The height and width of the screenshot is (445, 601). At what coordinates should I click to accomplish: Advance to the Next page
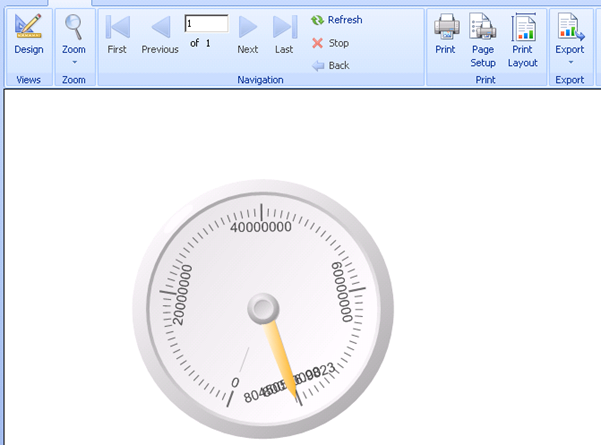[247, 35]
